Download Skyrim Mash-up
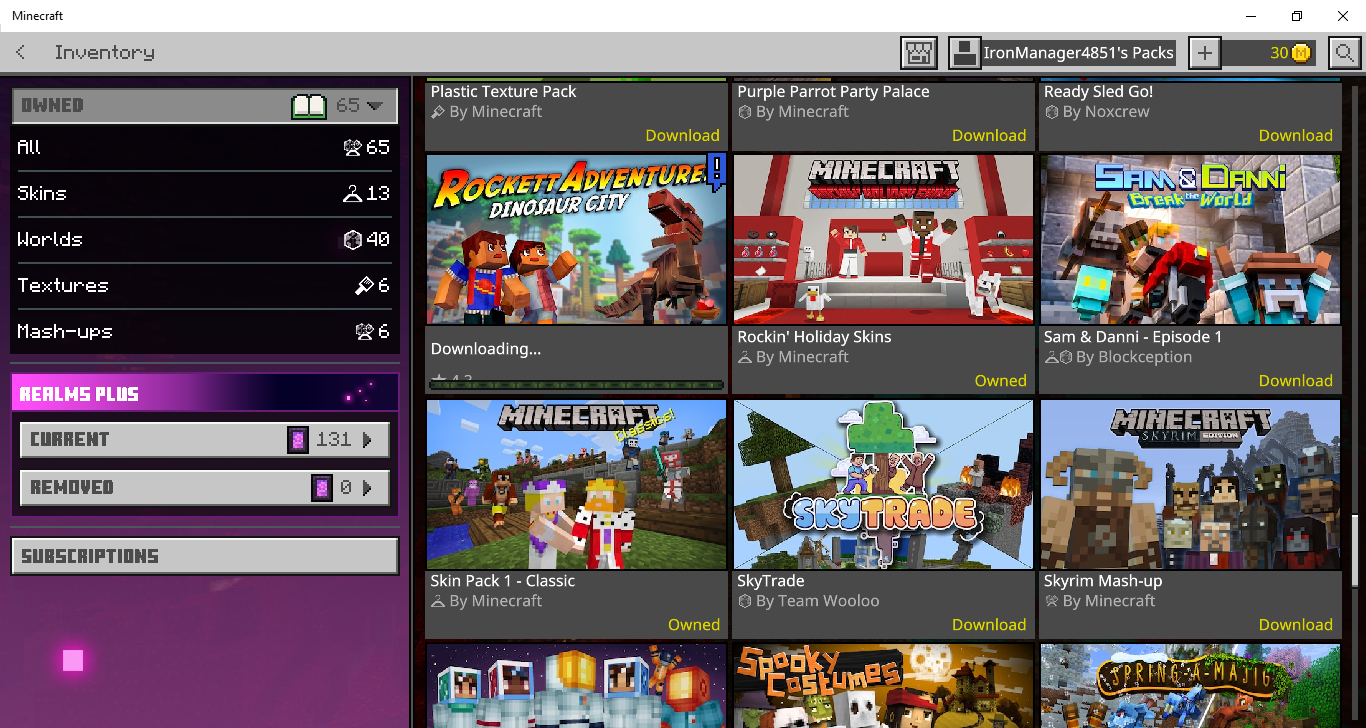The image size is (1366, 728). (x=1295, y=625)
